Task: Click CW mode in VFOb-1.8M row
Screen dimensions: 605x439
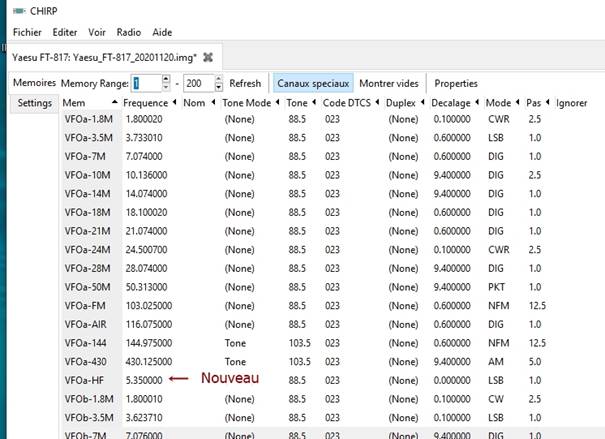Action: (496, 399)
